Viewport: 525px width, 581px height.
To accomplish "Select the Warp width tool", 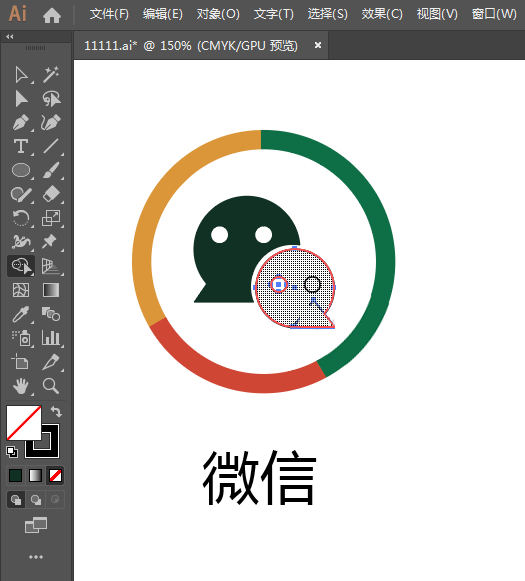I will pyautogui.click(x=21, y=242).
